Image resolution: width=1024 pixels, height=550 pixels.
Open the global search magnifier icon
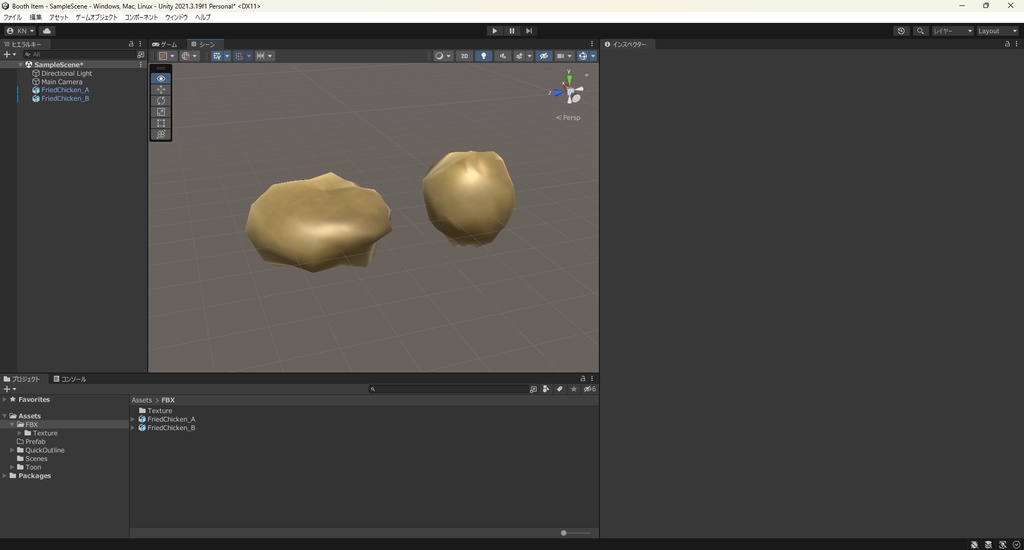(x=920, y=31)
